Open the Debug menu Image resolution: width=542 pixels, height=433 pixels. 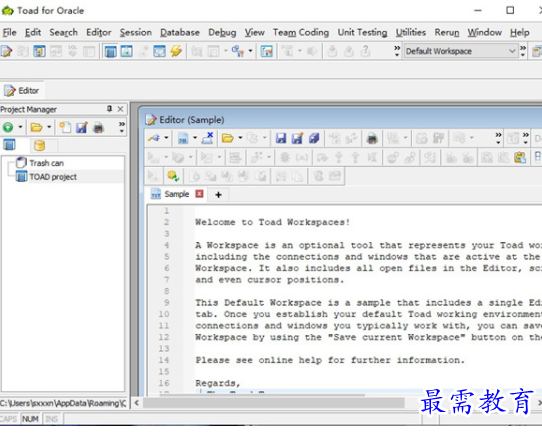222,32
